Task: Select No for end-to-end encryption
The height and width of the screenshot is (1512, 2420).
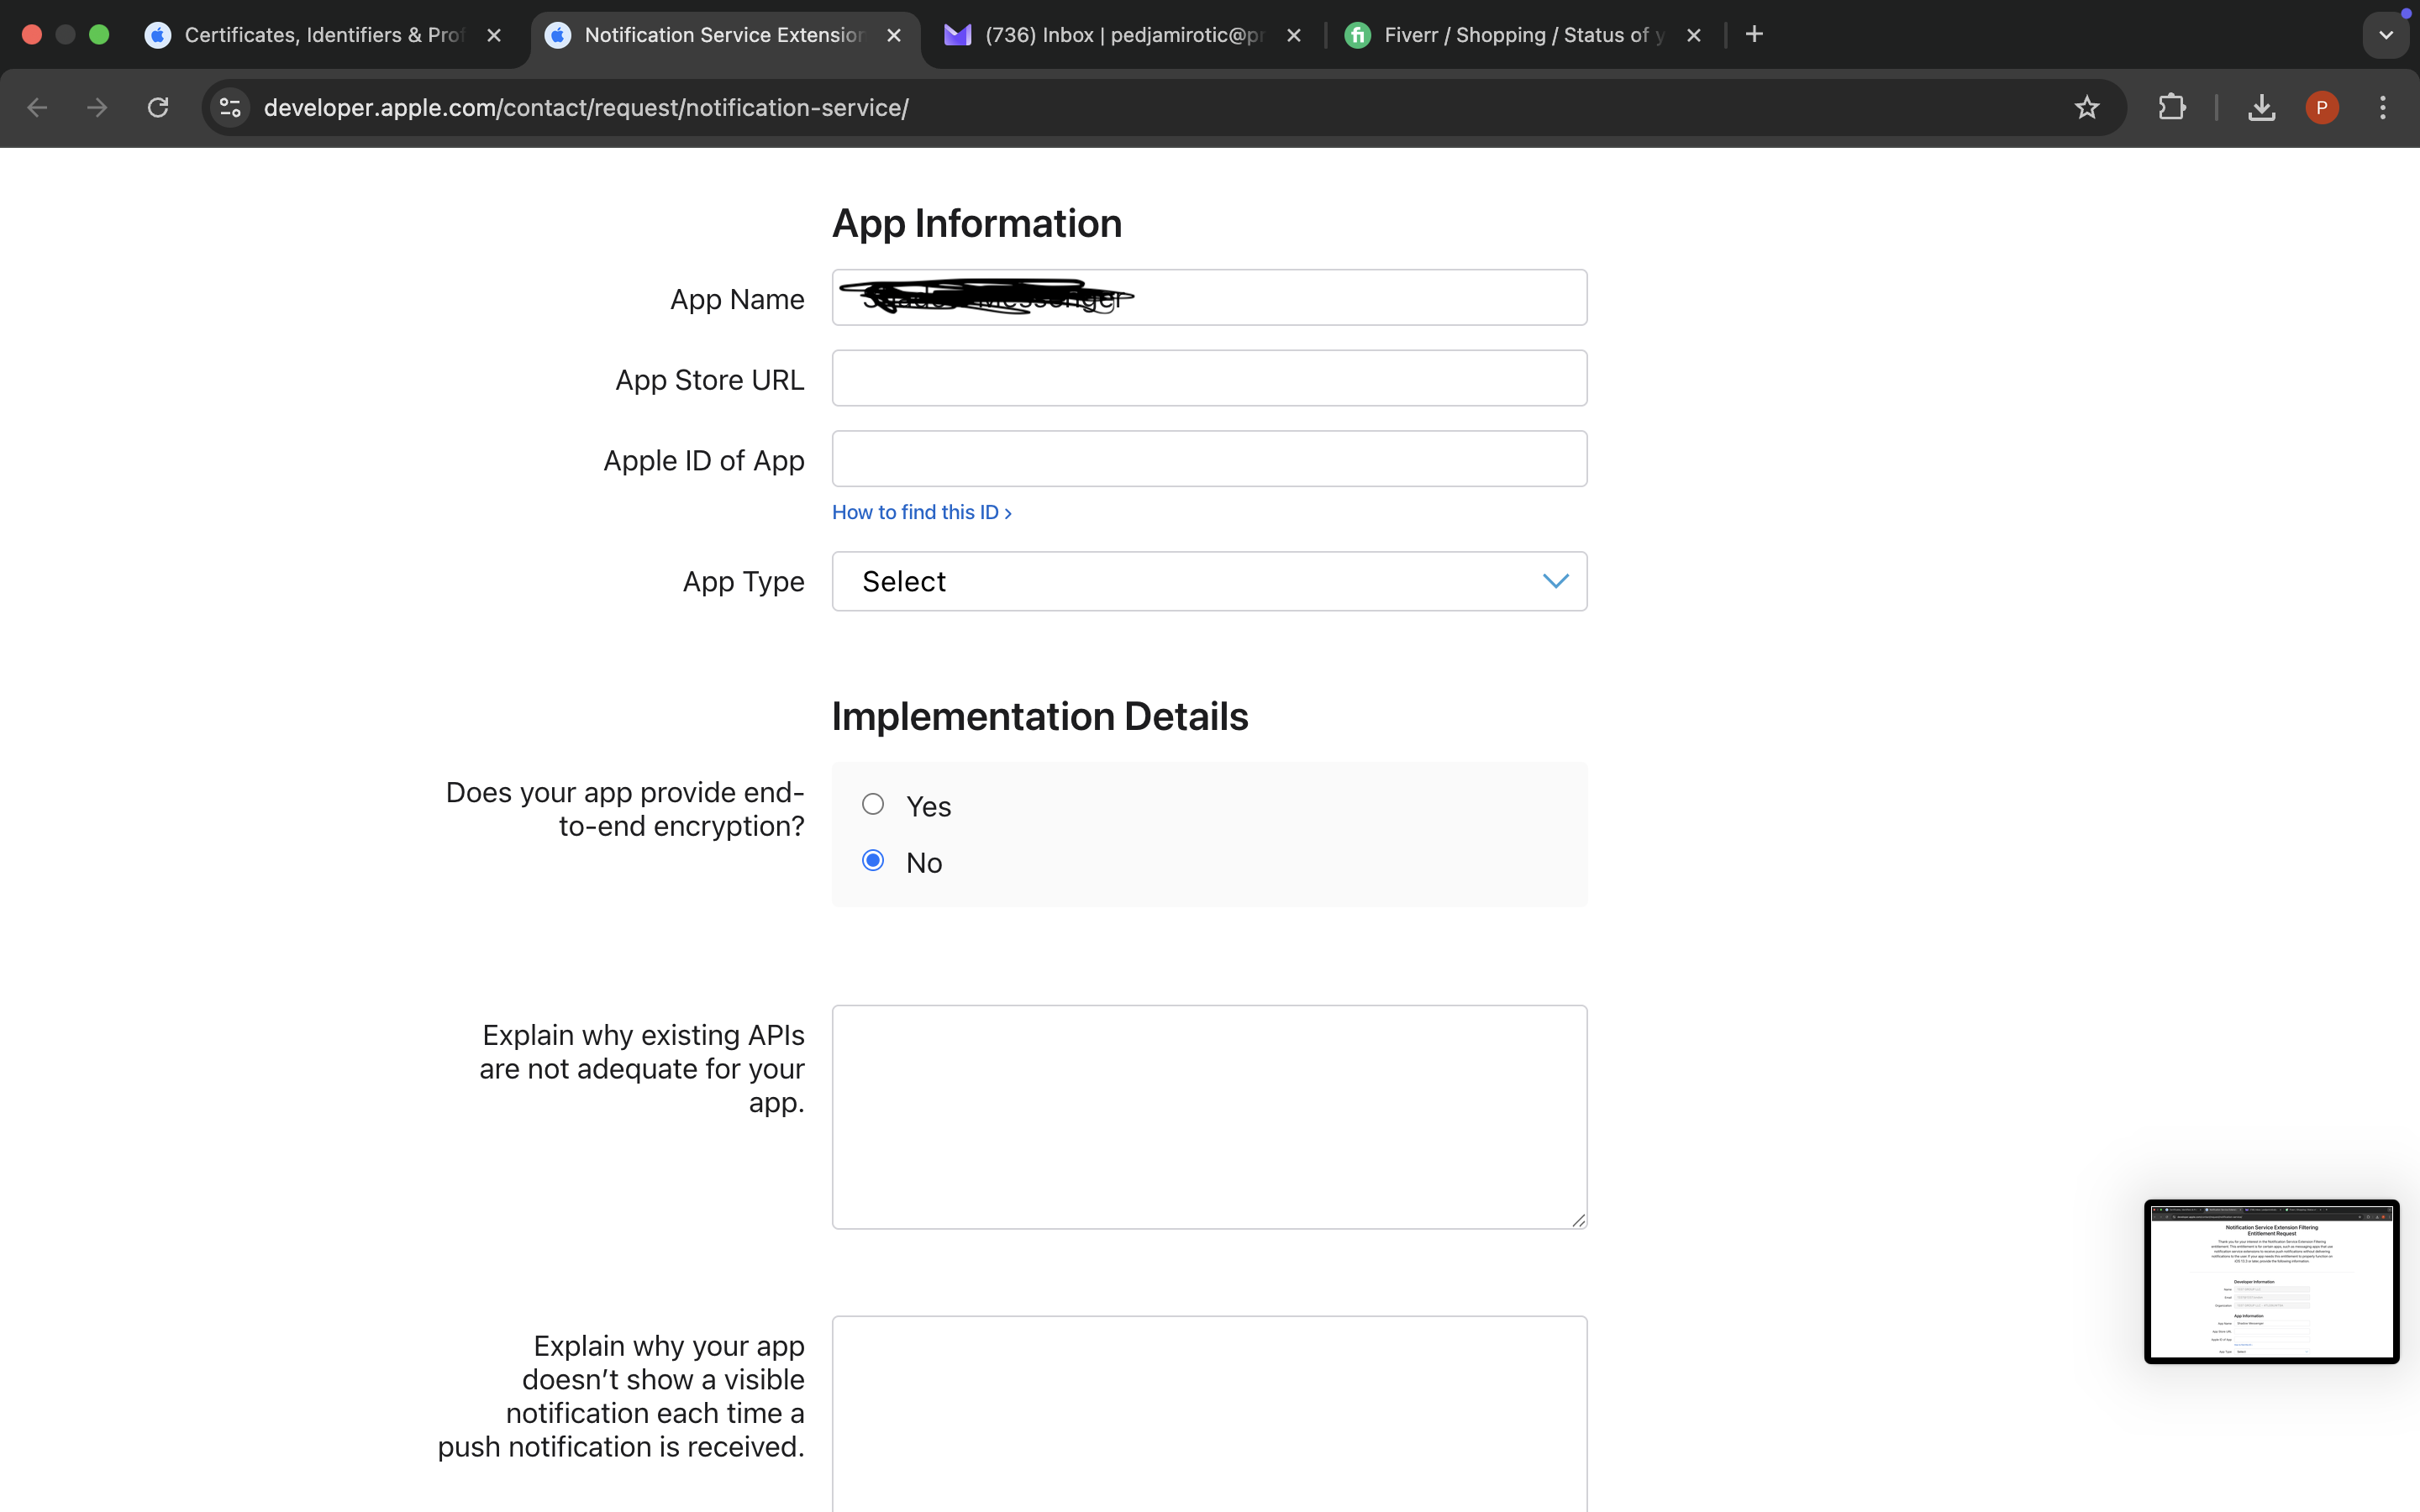Action: point(873,861)
